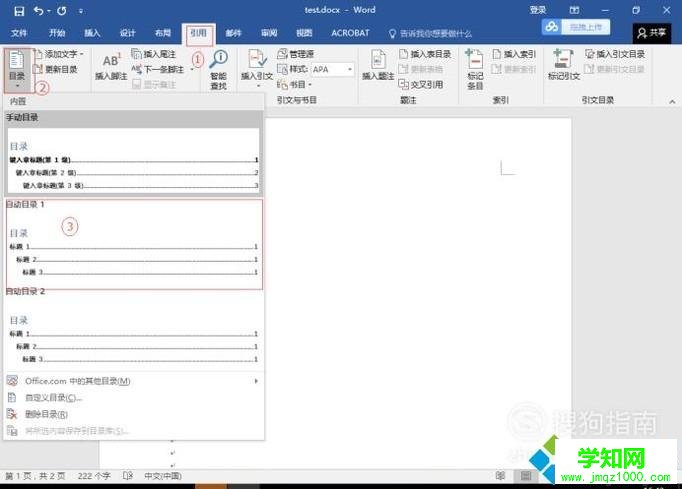
Task: Open the 添加文字 (Add Text) dropdown
Action: pyautogui.click(x=59, y=54)
